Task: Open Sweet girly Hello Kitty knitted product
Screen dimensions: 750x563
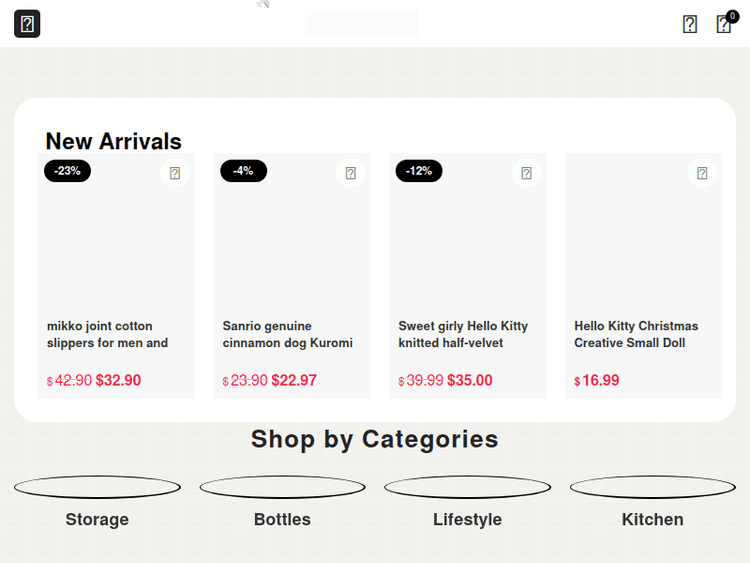Action: 463,334
